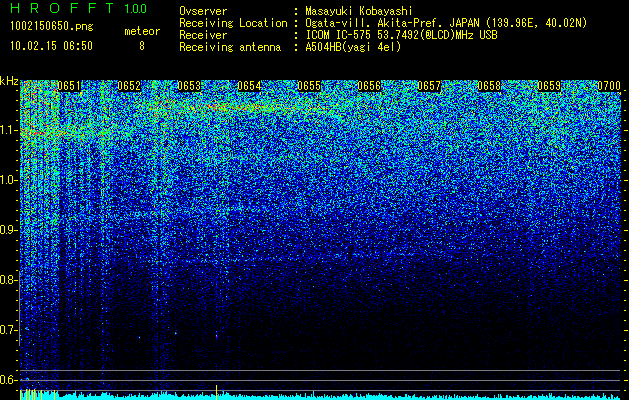Click the Receiving Location field label
The image size is (629, 400).
tap(233, 23)
